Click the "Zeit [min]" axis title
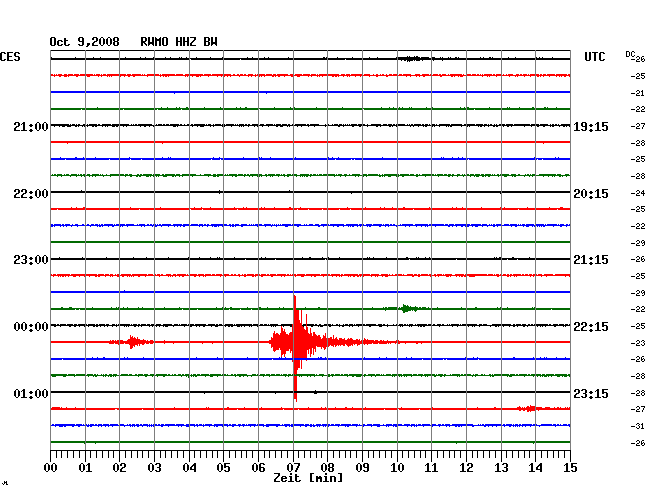 coord(308,478)
